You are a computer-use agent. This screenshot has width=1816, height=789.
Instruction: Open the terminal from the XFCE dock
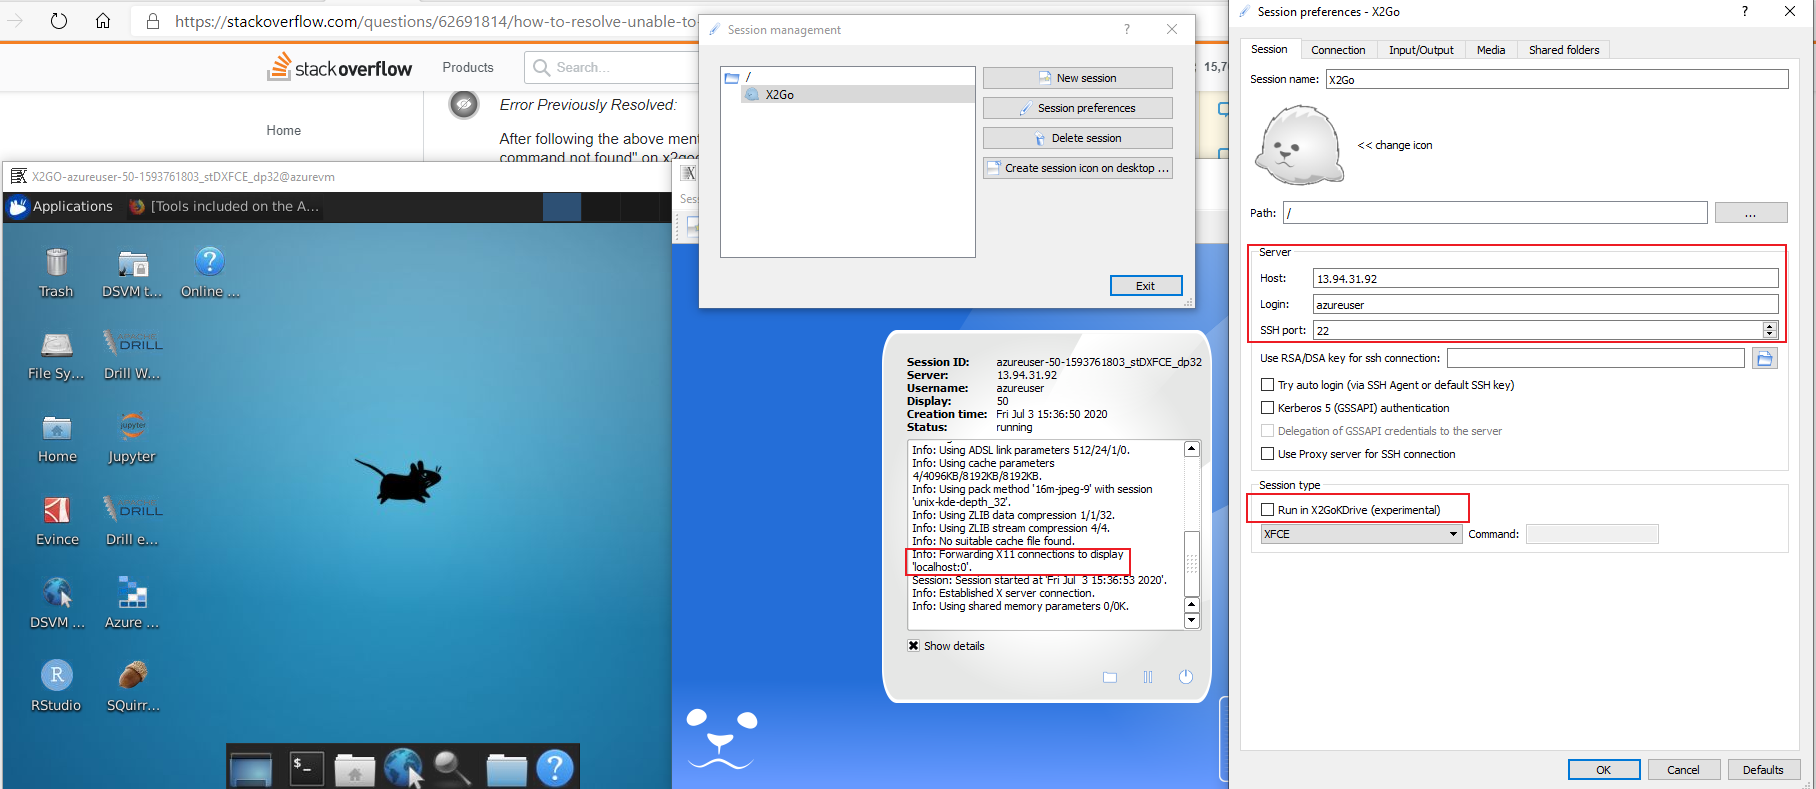[x=306, y=767]
